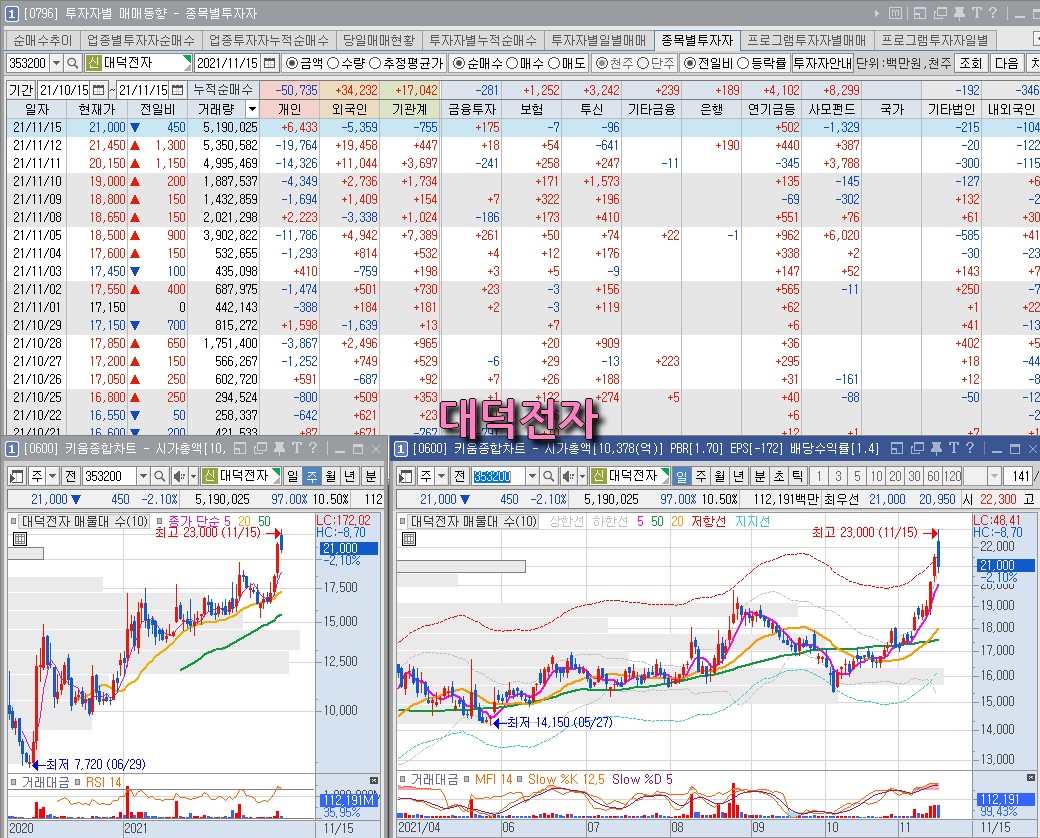Open calendar for period start date 21/10/15
This screenshot has height=838, width=1040.
98,90
